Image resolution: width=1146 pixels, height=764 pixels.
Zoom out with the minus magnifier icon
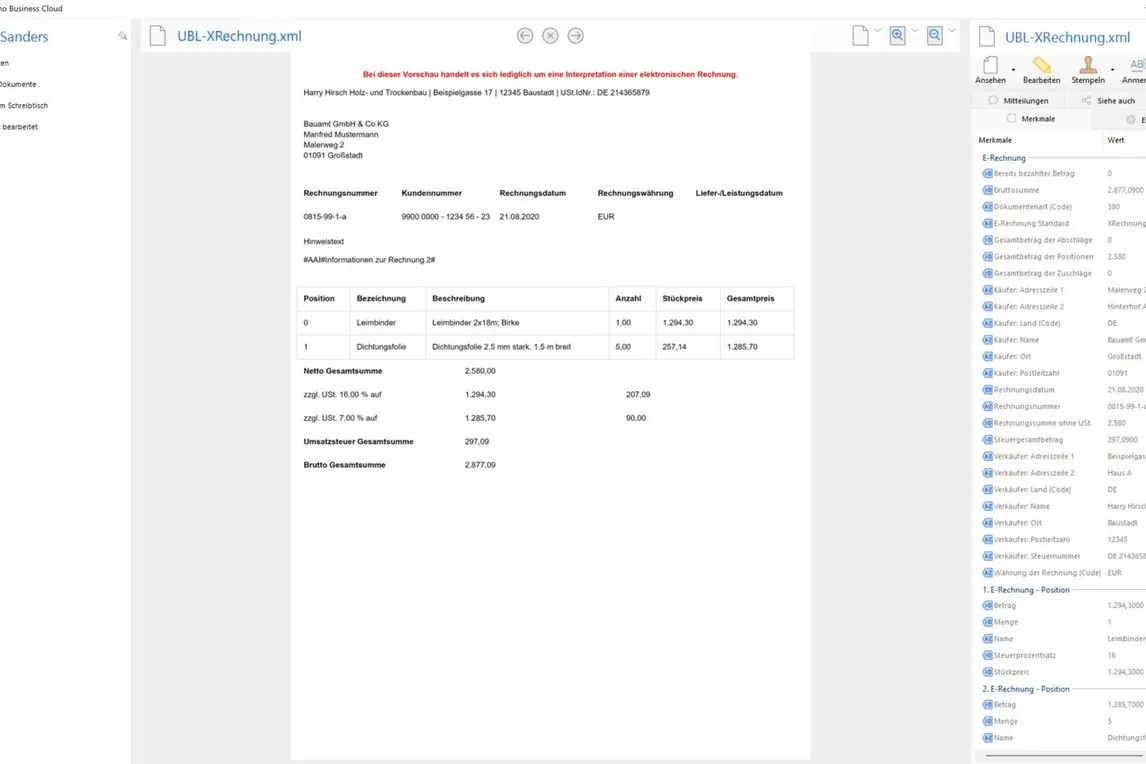tap(935, 35)
